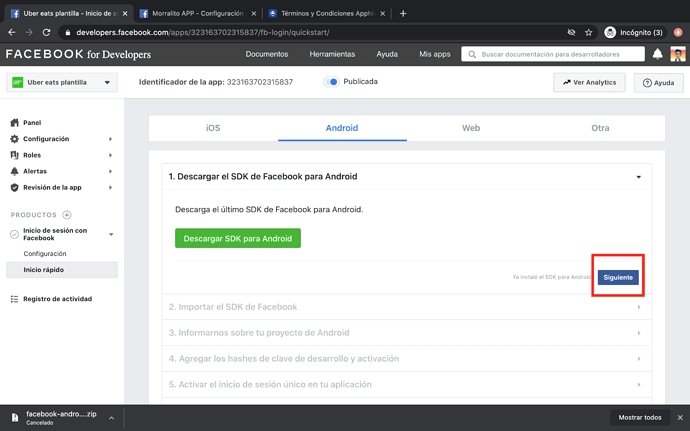Select the Web platform tab
The width and height of the screenshot is (690, 431).
point(470,128)
